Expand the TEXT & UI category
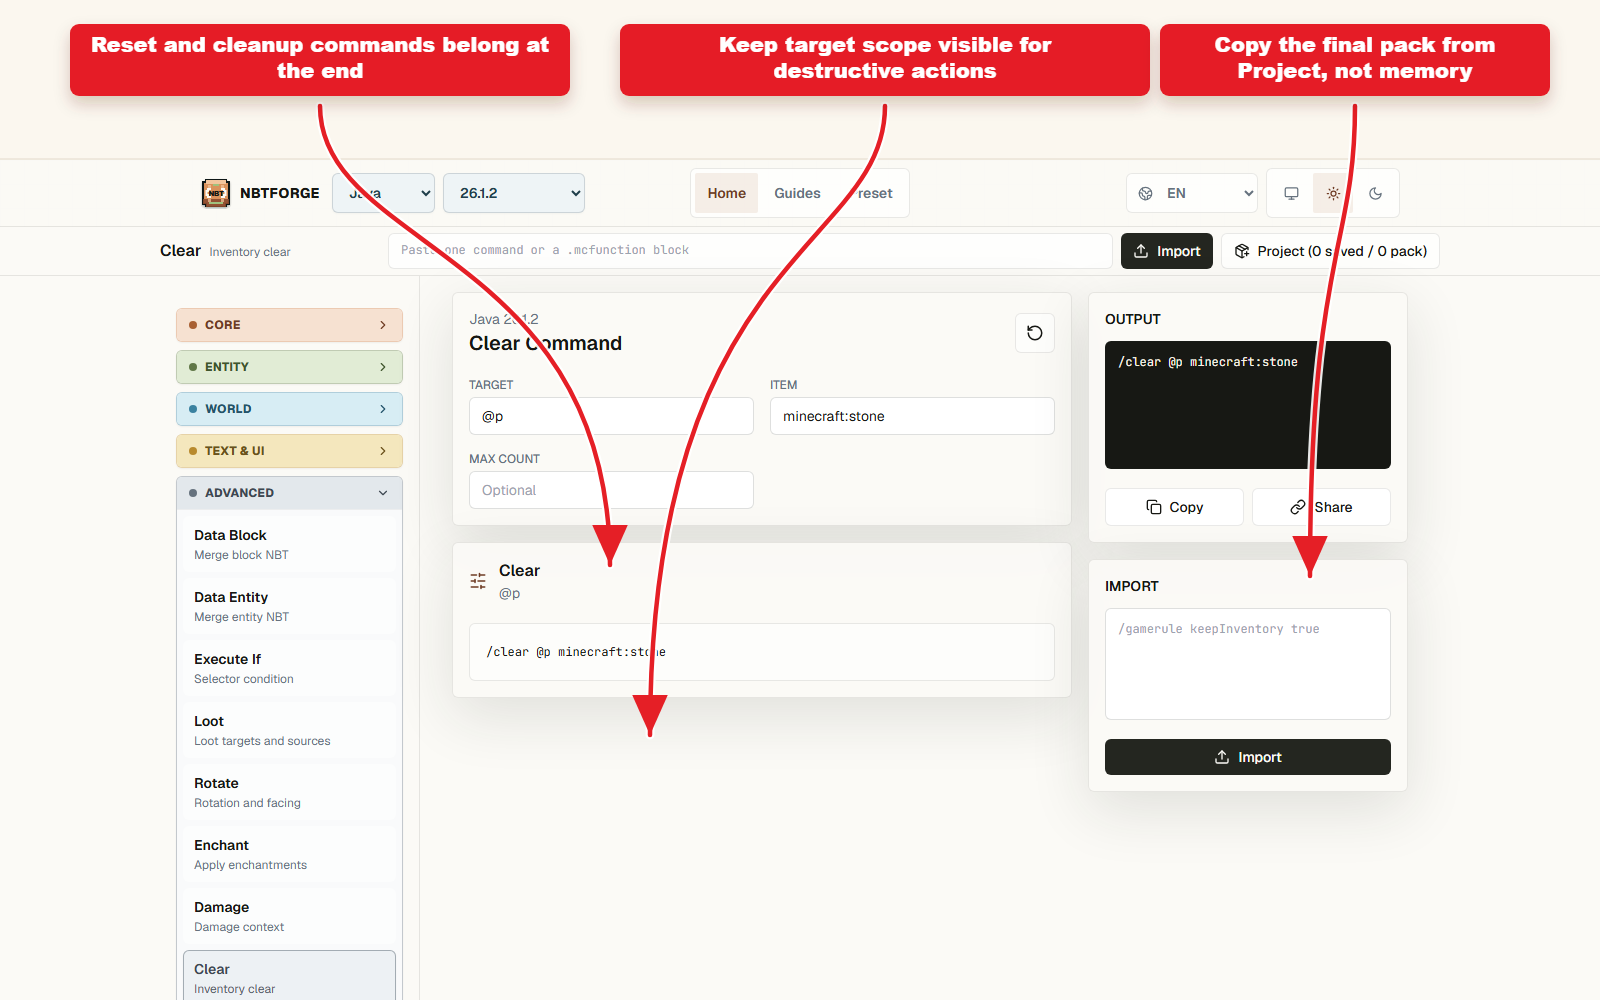This screenshot has width=1600, height=1000. click(x=289, y=451)
